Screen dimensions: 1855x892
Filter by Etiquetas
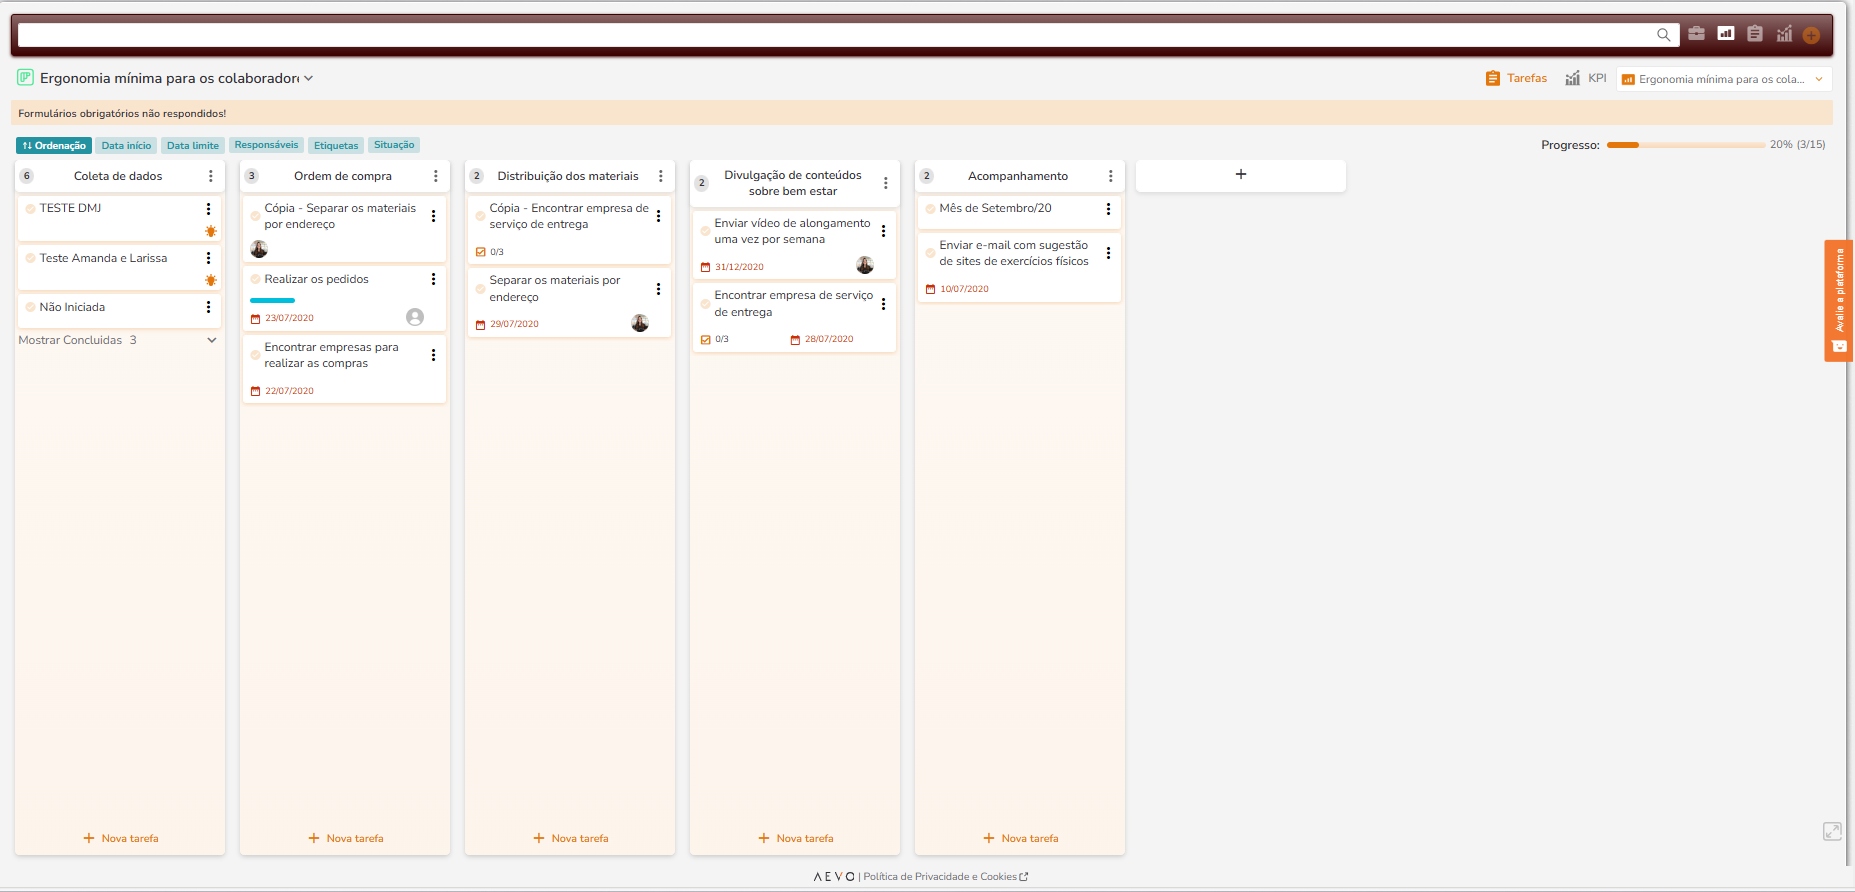(x=336, y=146)
